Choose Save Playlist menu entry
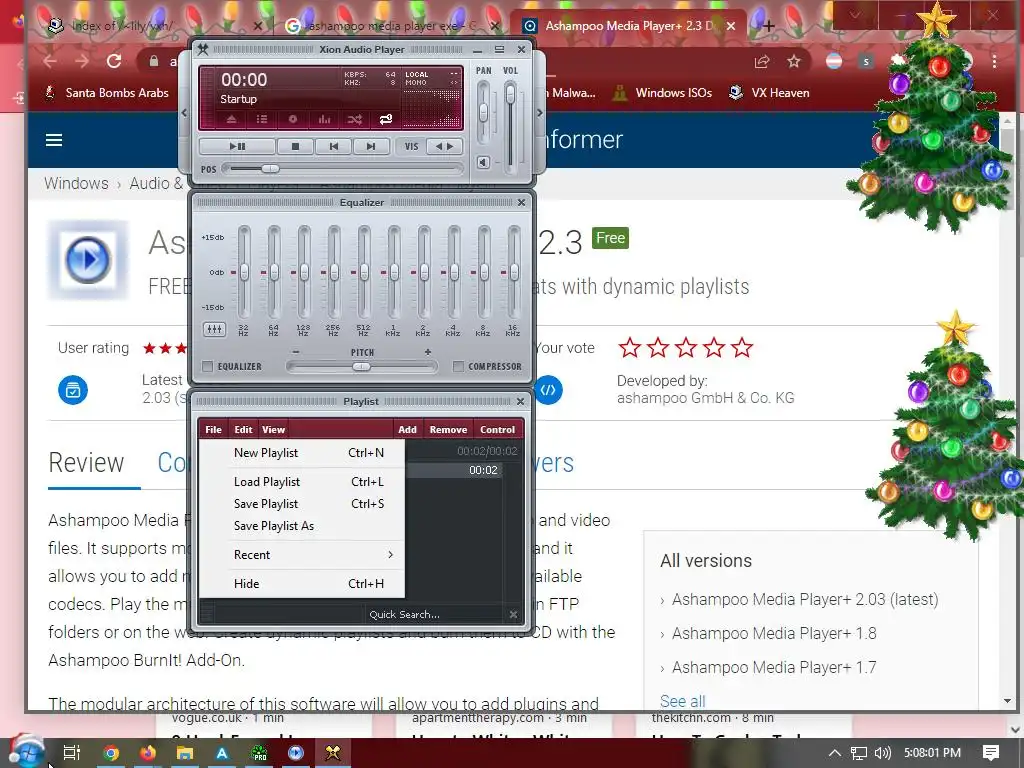 (302, 504)
